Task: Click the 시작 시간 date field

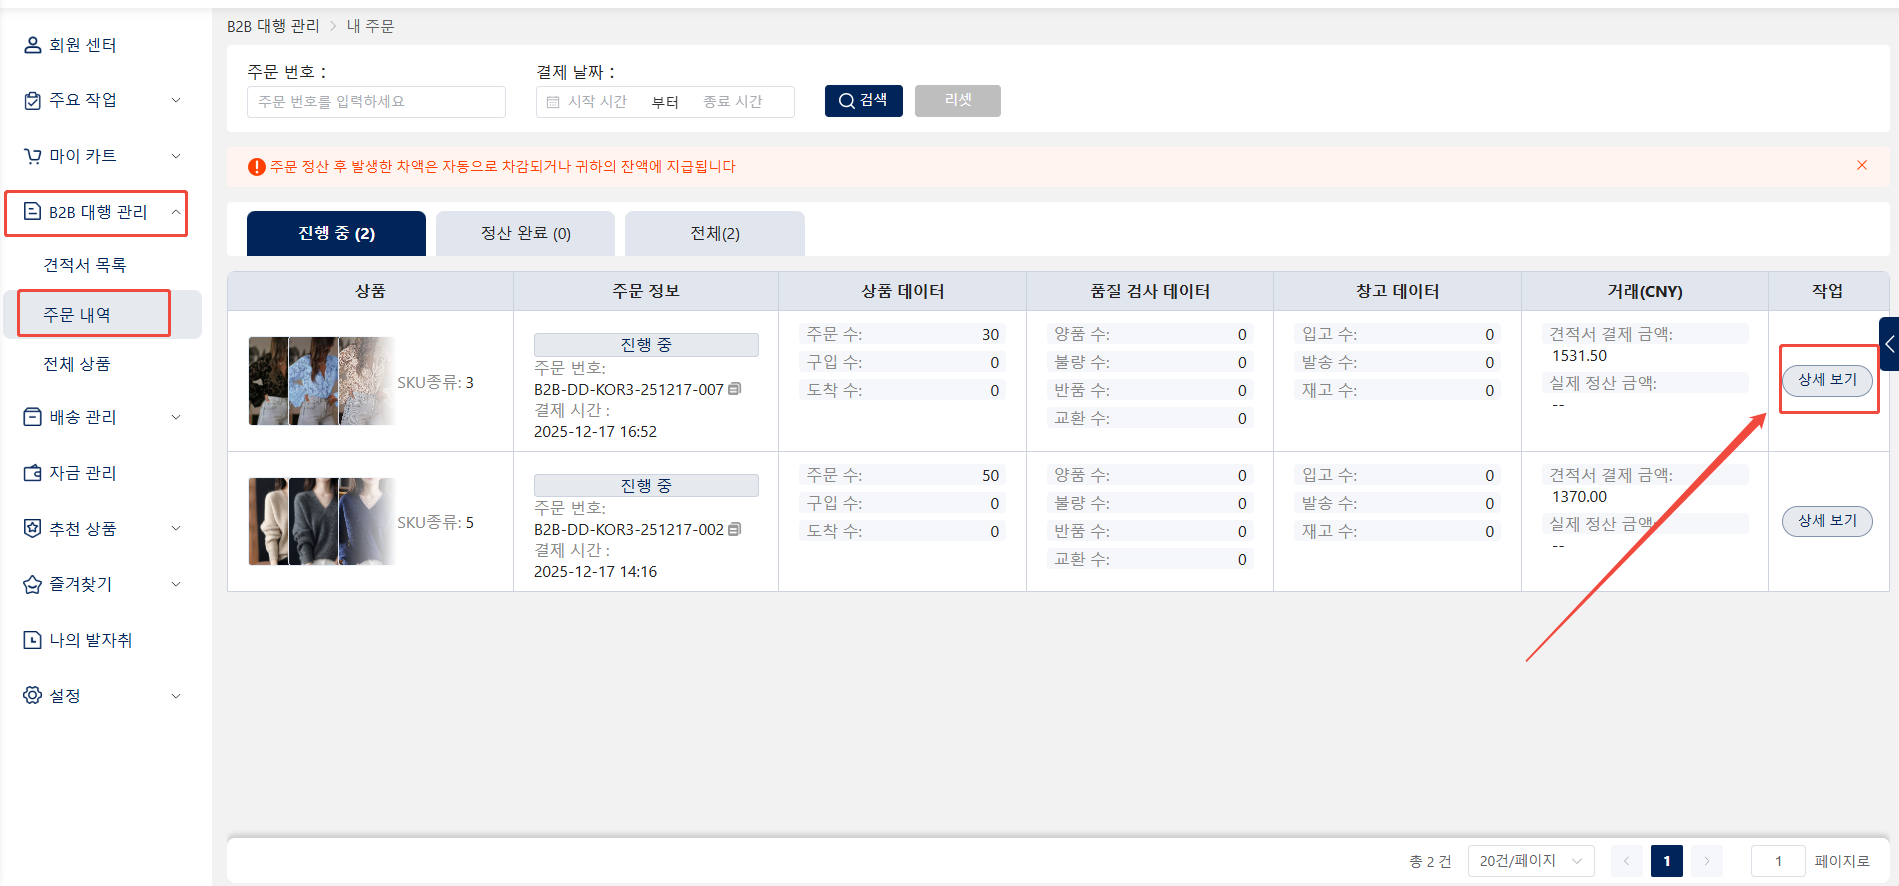Action: click(597, 102)
